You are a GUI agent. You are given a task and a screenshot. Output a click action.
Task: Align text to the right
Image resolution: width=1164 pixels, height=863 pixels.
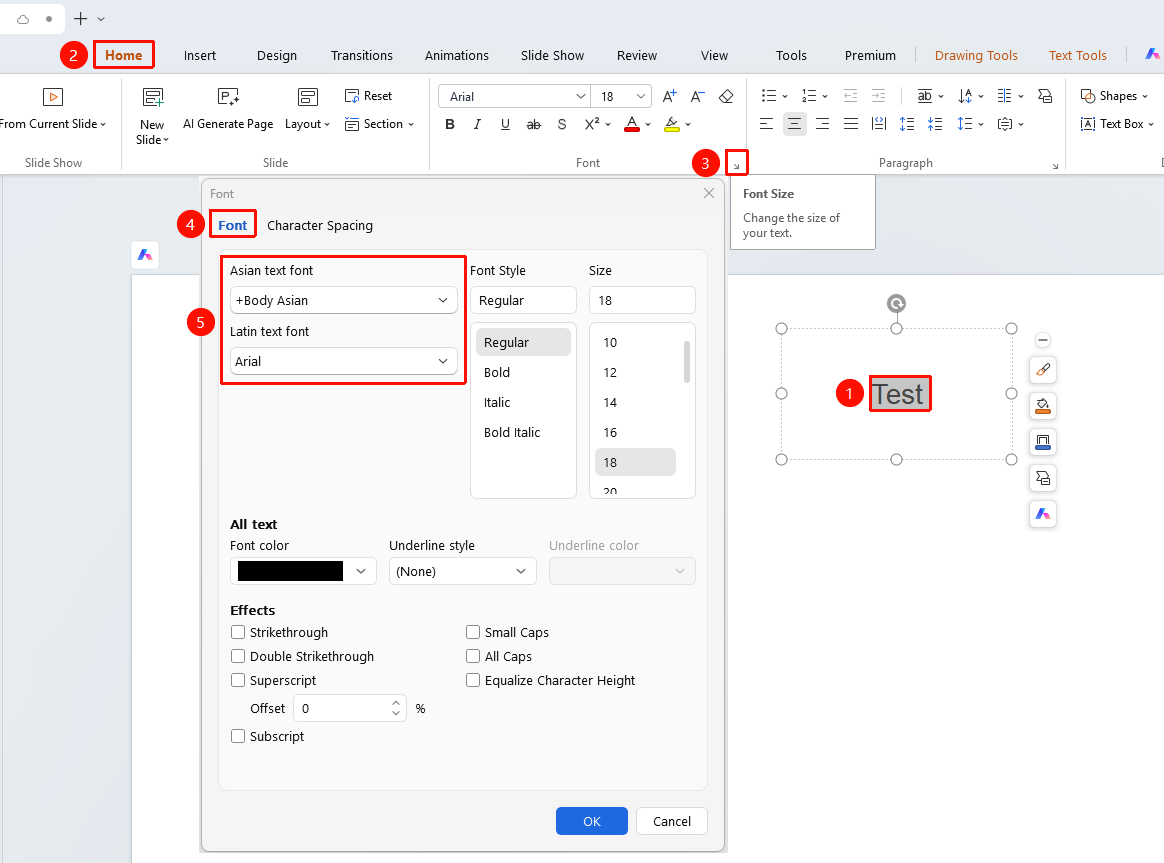(x=823, y=124)
